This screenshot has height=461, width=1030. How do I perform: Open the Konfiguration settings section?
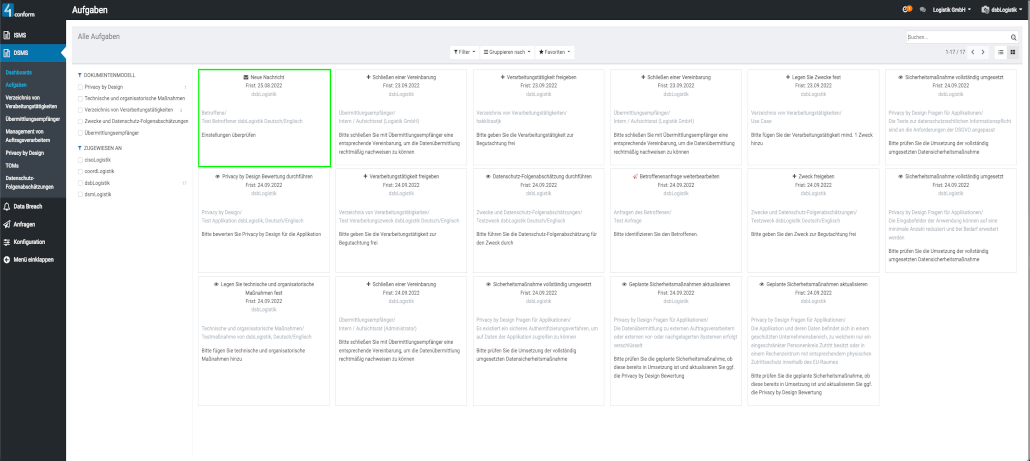[x=28, y=241]
